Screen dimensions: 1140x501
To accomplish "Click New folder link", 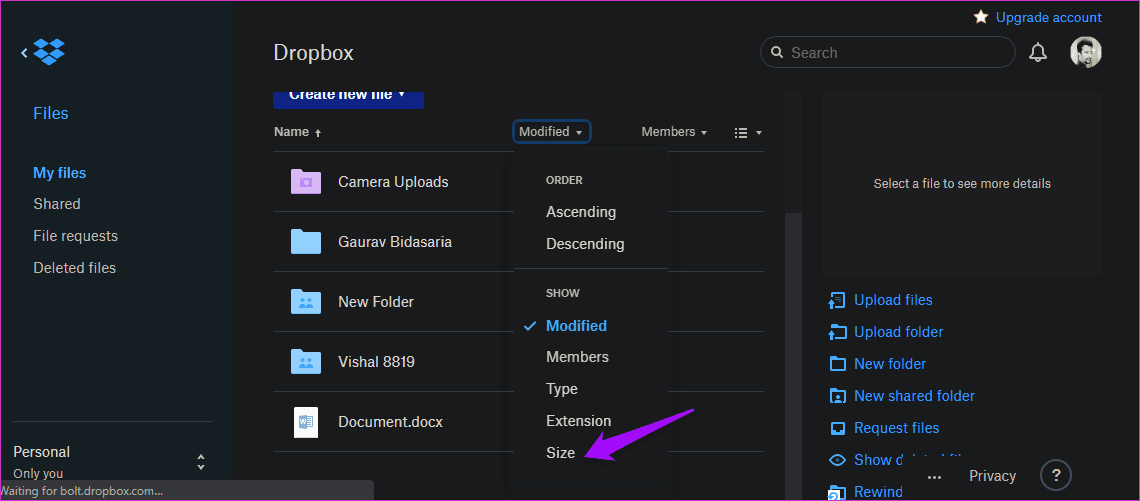I will (890, 364).
